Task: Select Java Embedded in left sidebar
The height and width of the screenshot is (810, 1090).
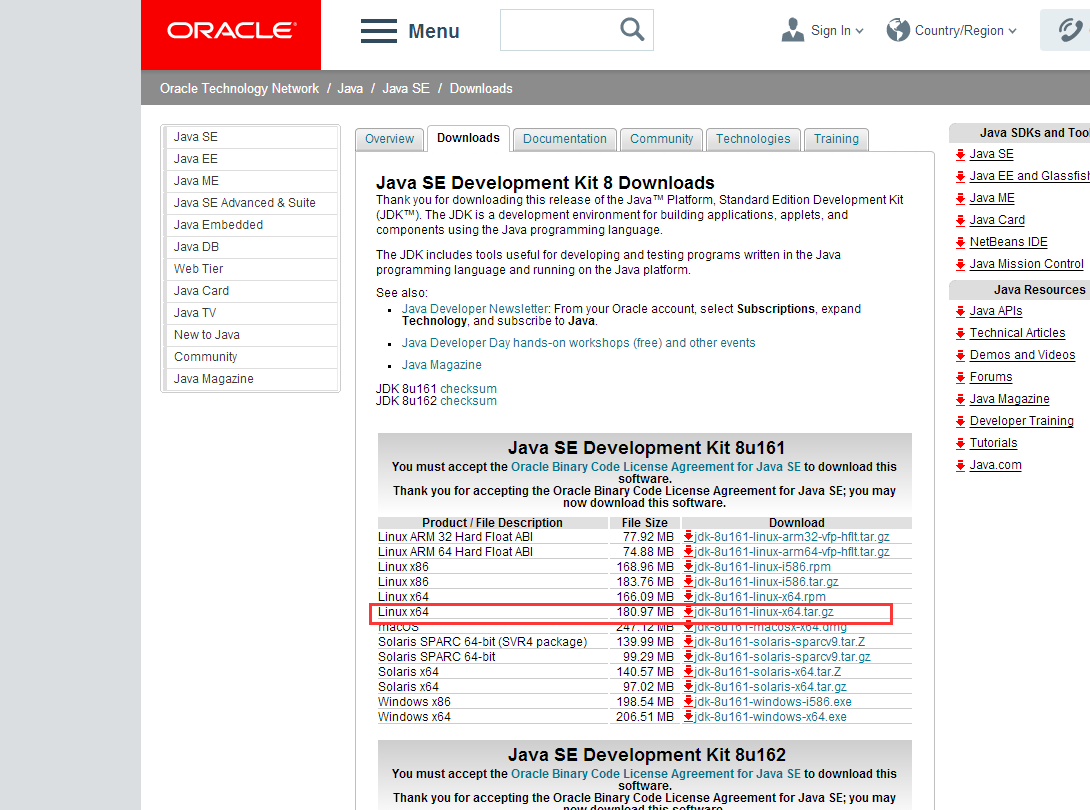Action: tap(252, 225)
